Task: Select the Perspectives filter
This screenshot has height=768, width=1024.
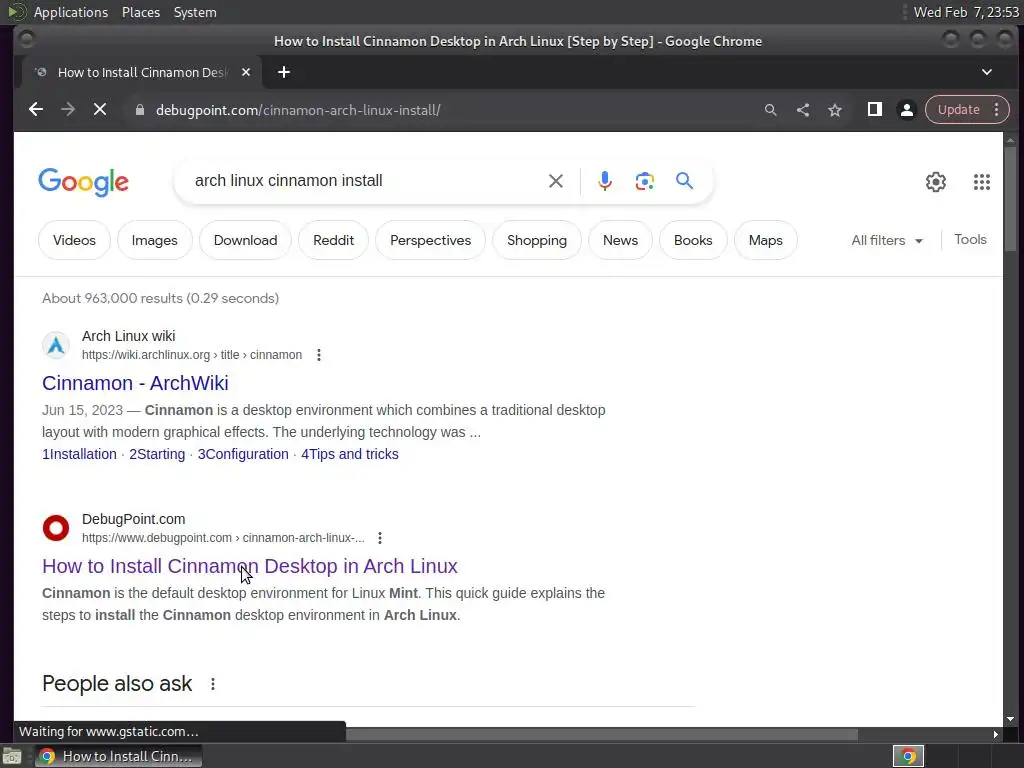Action: 430,240
